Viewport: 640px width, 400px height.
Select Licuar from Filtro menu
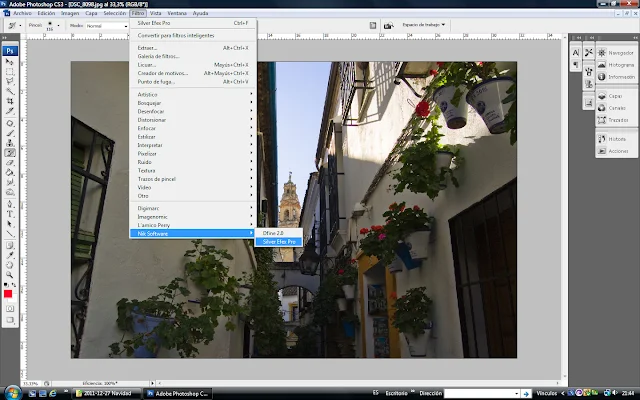(x=193, y=65)
